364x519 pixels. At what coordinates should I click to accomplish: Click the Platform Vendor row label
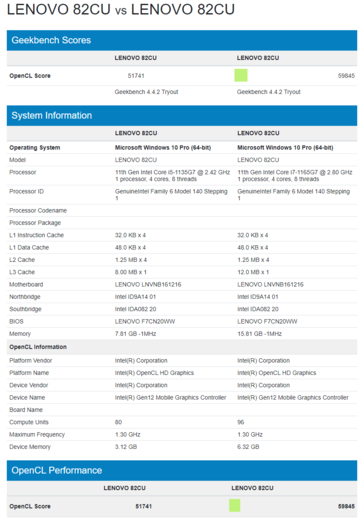click(31, 361)
